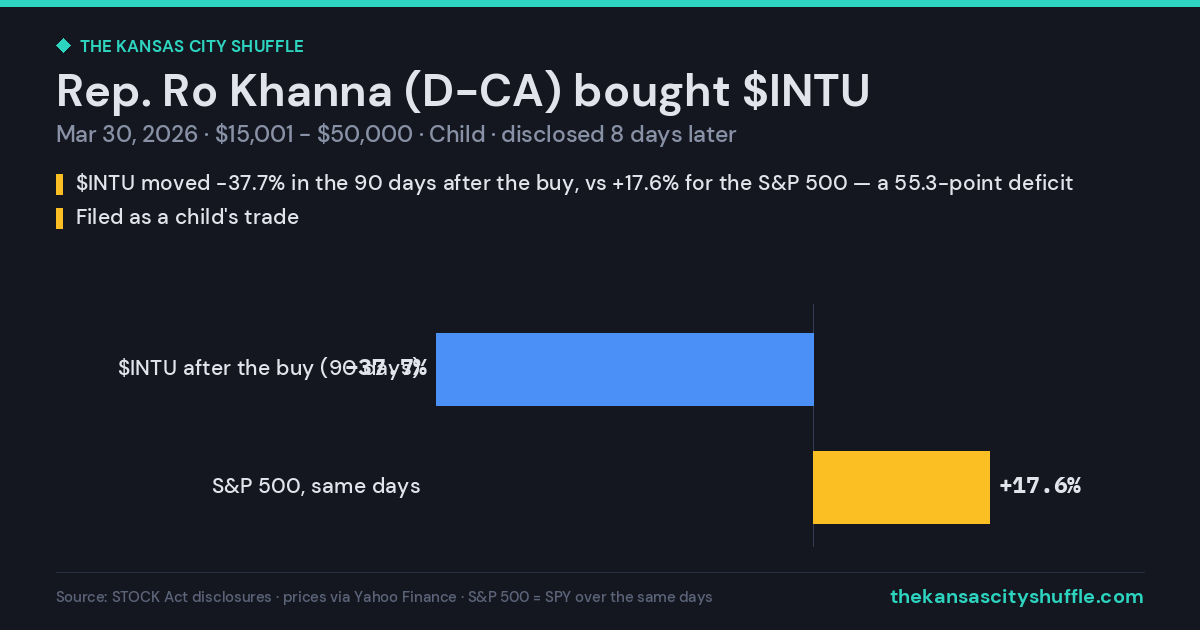1200x630 pixels.
Task: Click the yellow marker beside the 55.3-point deficit note
Action: (x=59, y=184)
